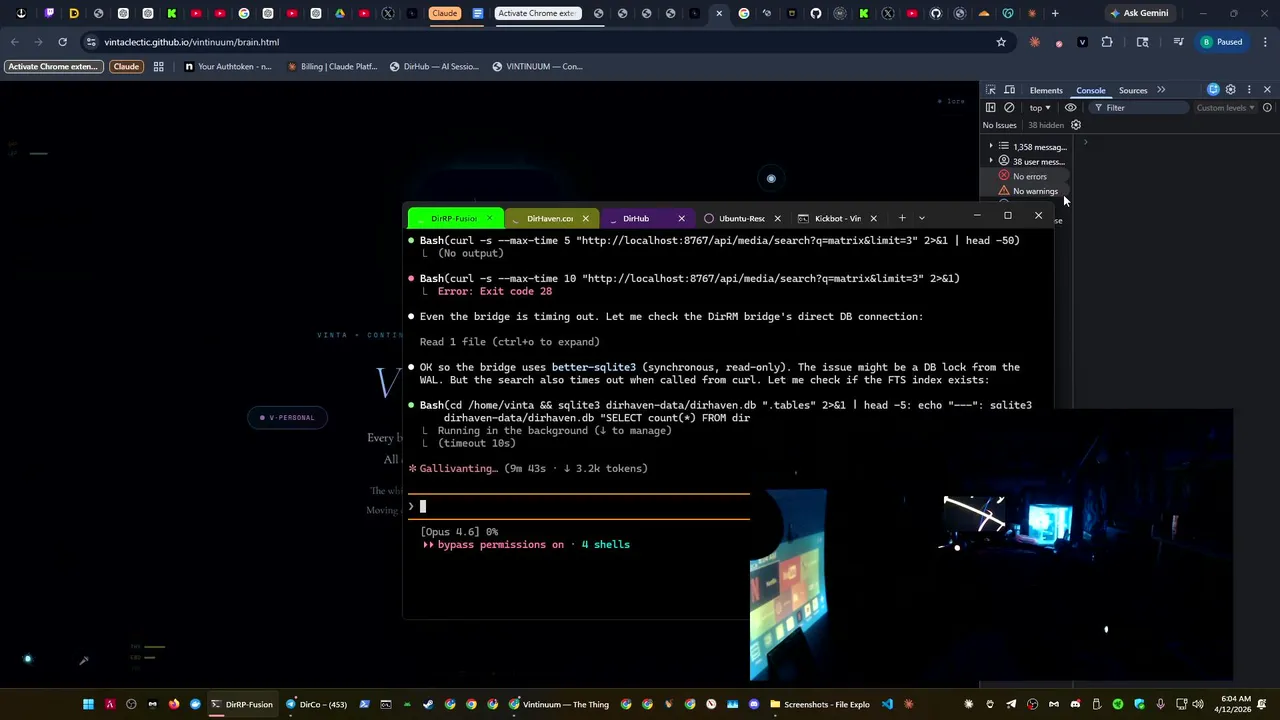Clear the console with the clear icon
The height and width of the screenshot is (720, 1280).
pyautogui.click(x=1009, y=108)
